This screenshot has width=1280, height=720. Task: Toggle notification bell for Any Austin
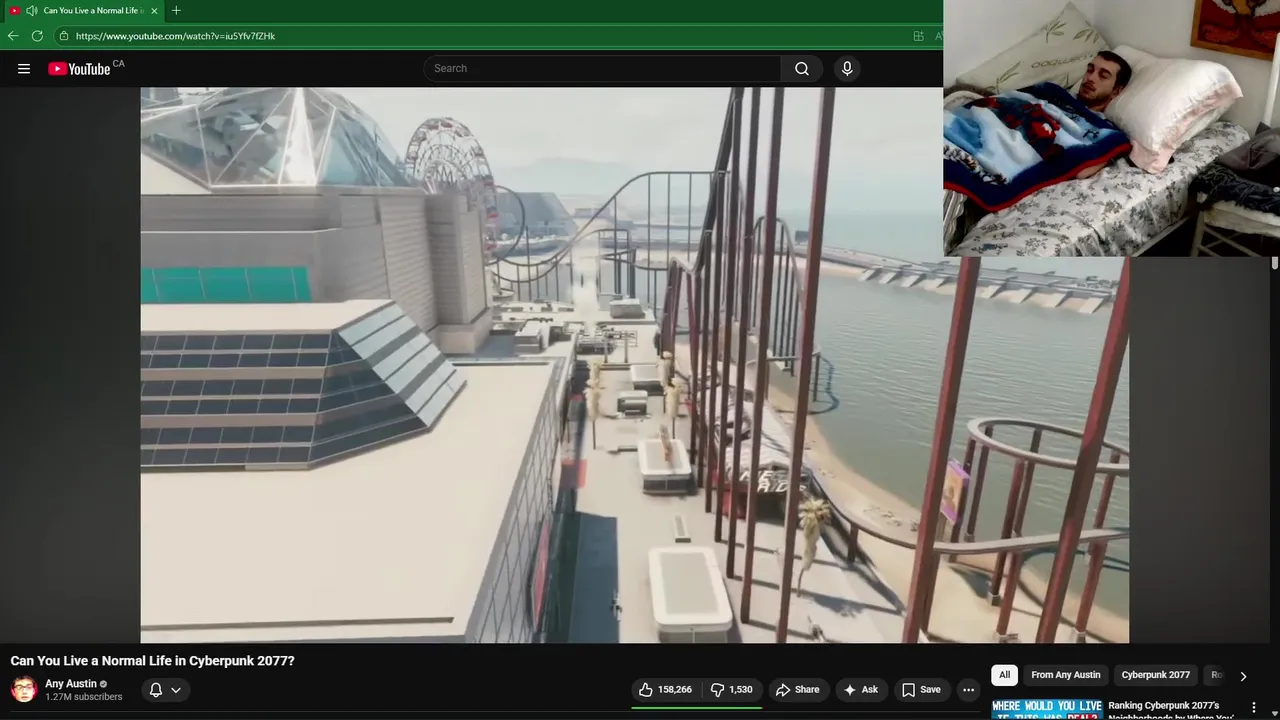(156, 689)
